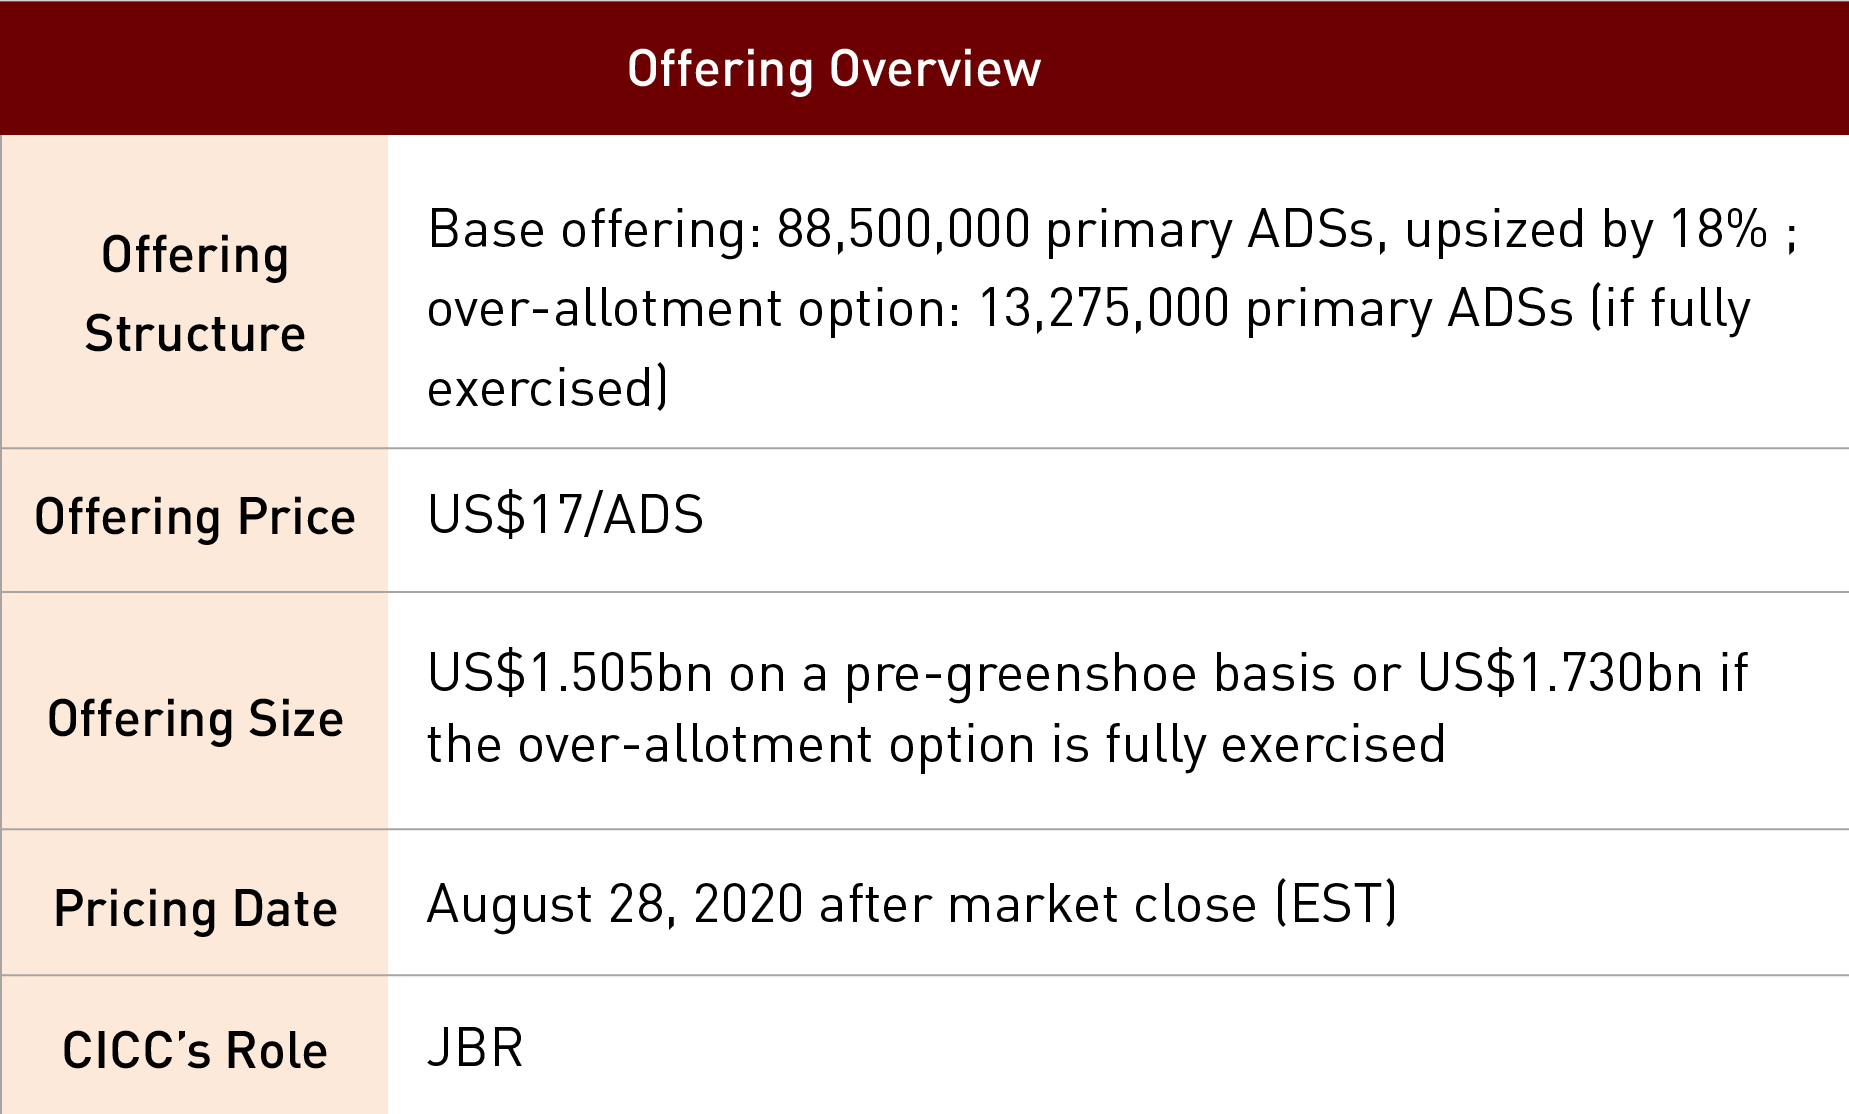Click the 'upsized by 18%' text
Screen dimensions: 1849x1114
click(x=1586, y=230)
